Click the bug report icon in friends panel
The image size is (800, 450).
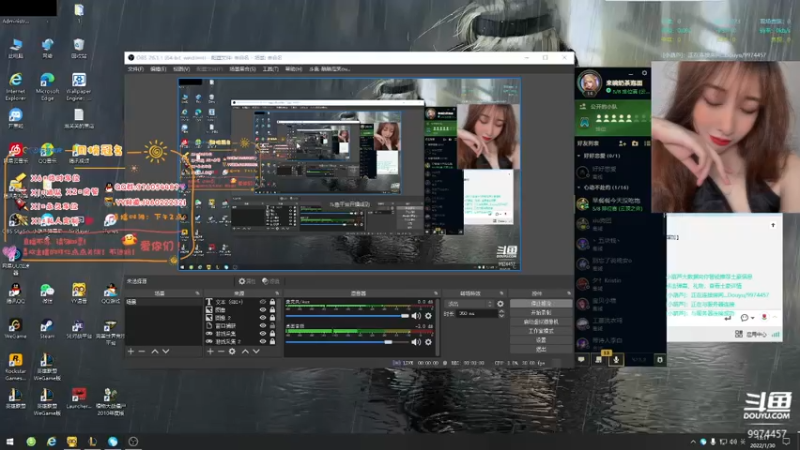(660, 360)
